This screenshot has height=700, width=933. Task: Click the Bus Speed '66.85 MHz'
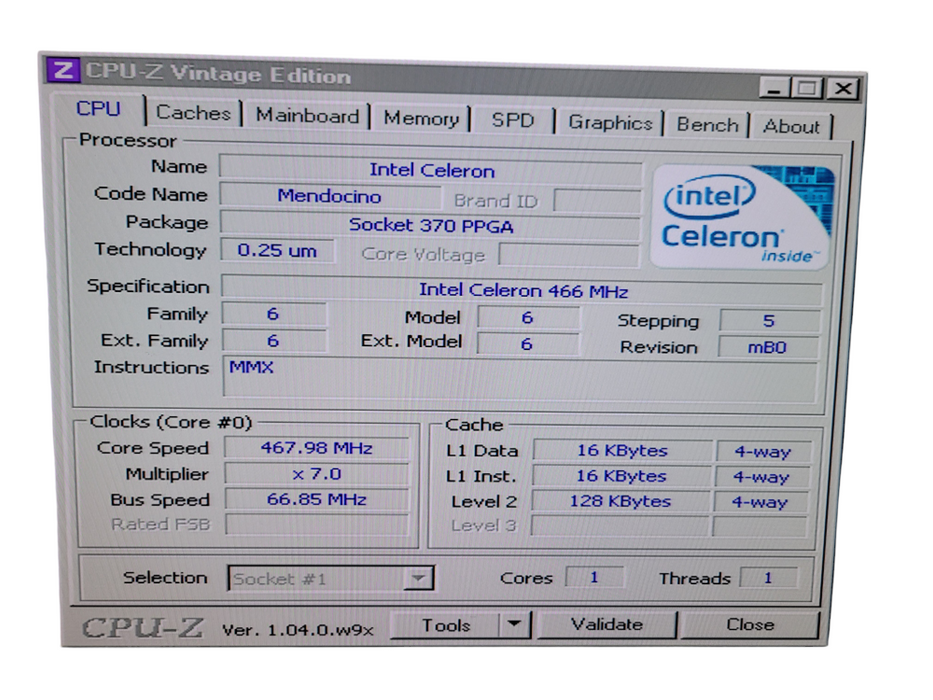317,499
